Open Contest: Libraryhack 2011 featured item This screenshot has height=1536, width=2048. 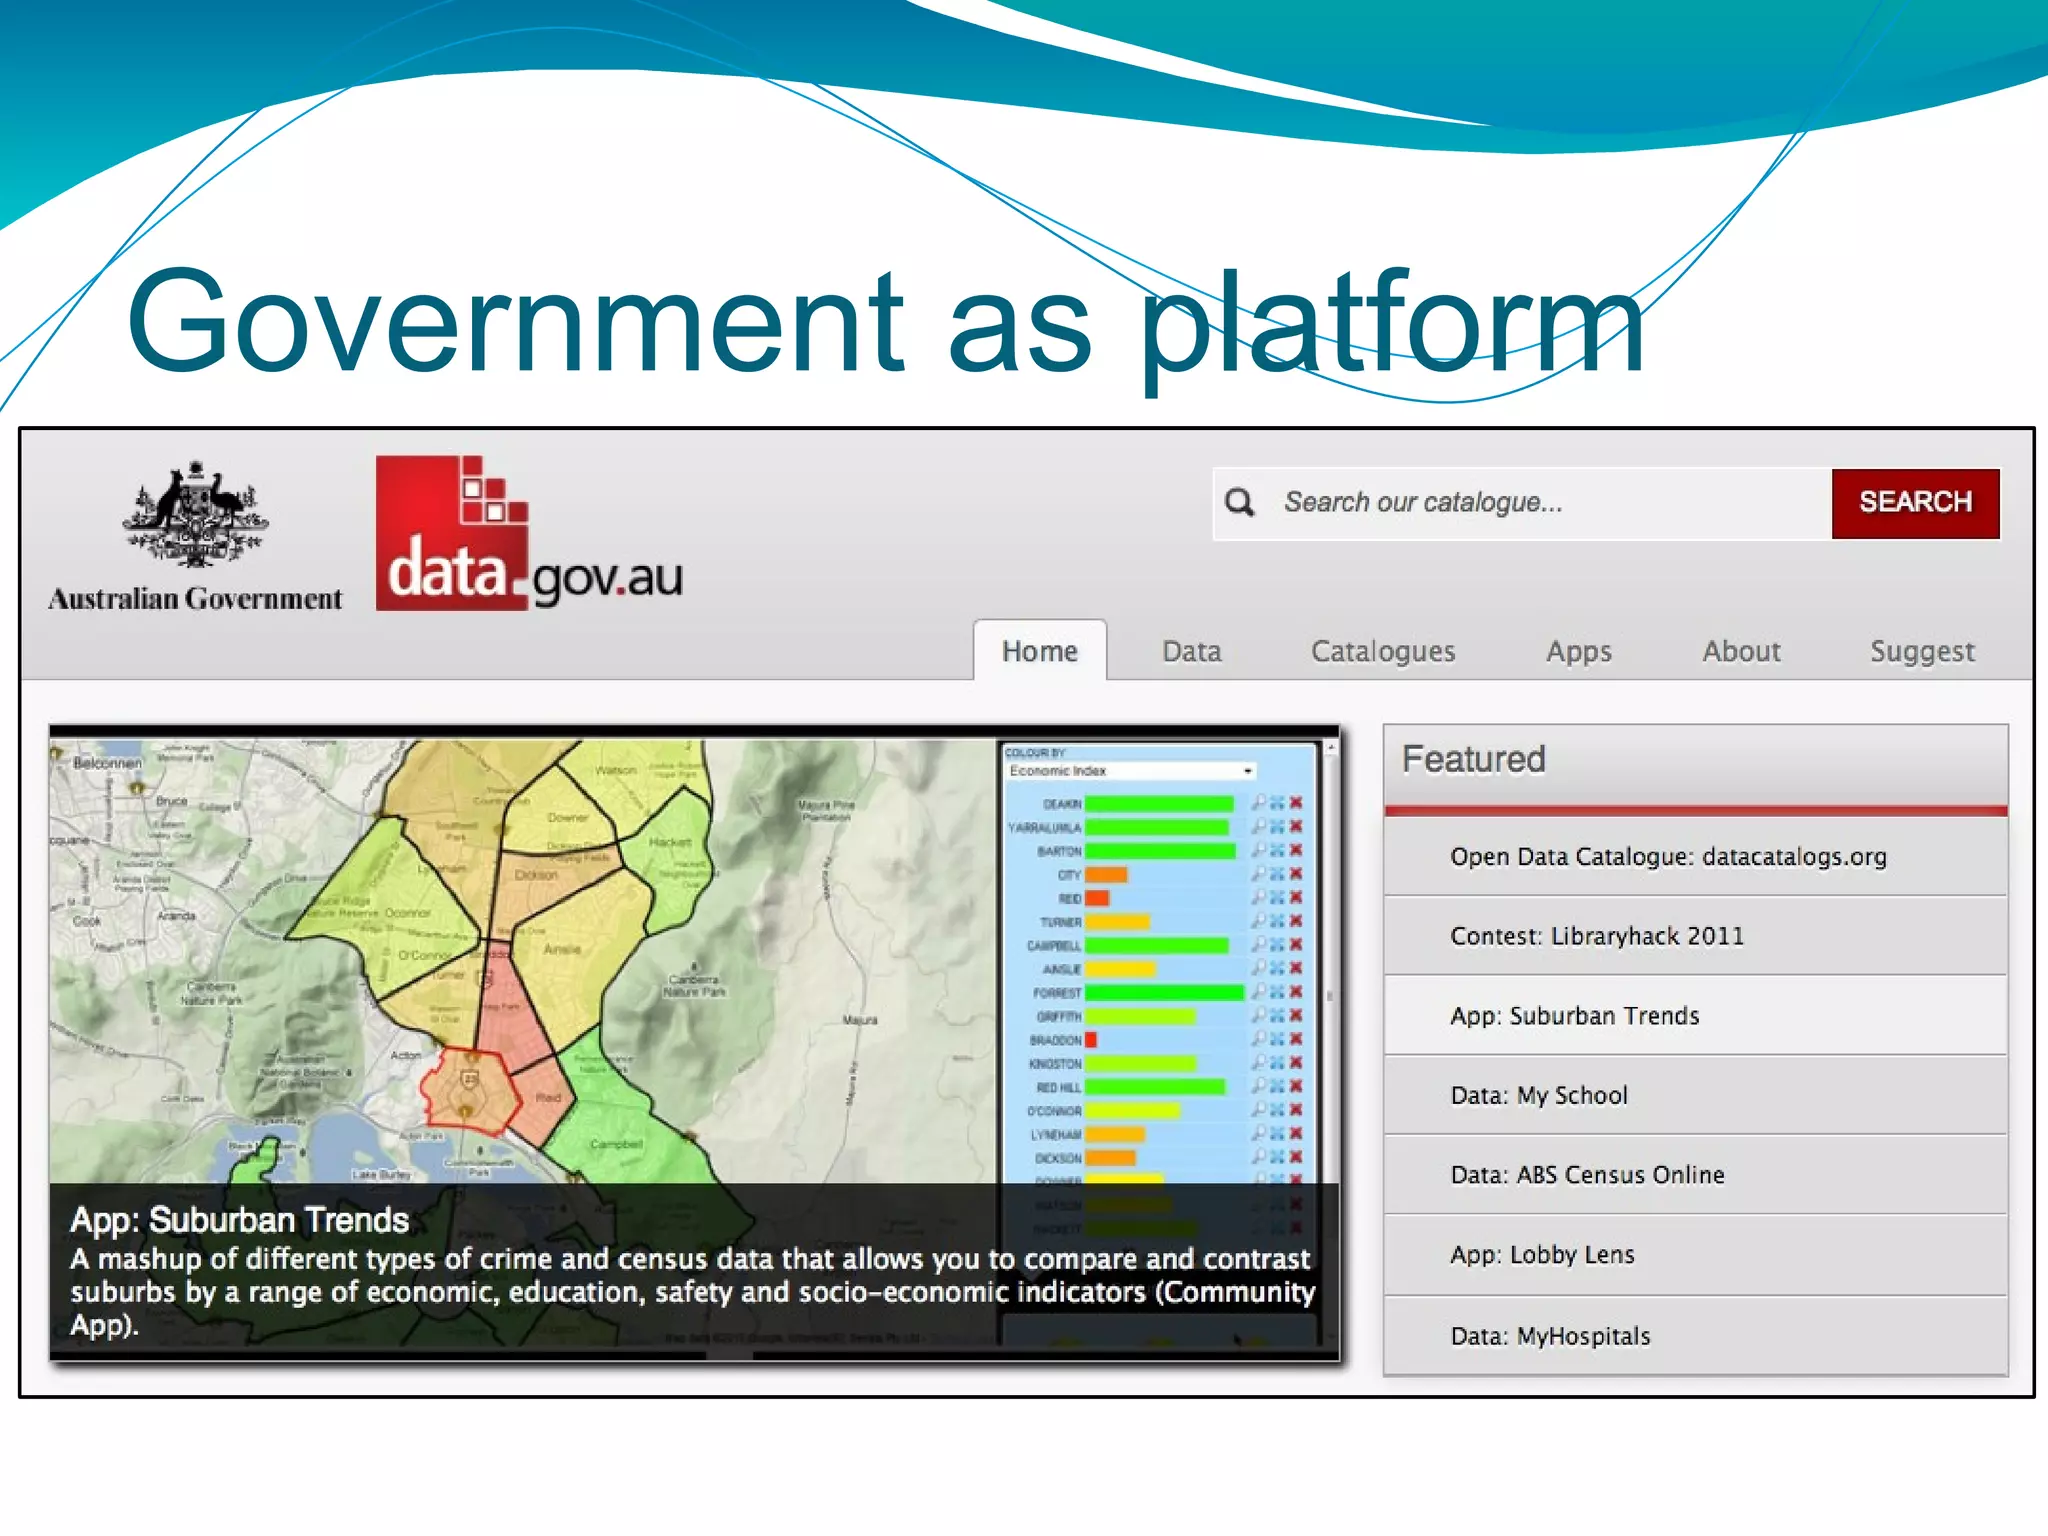pos(1696,936)
